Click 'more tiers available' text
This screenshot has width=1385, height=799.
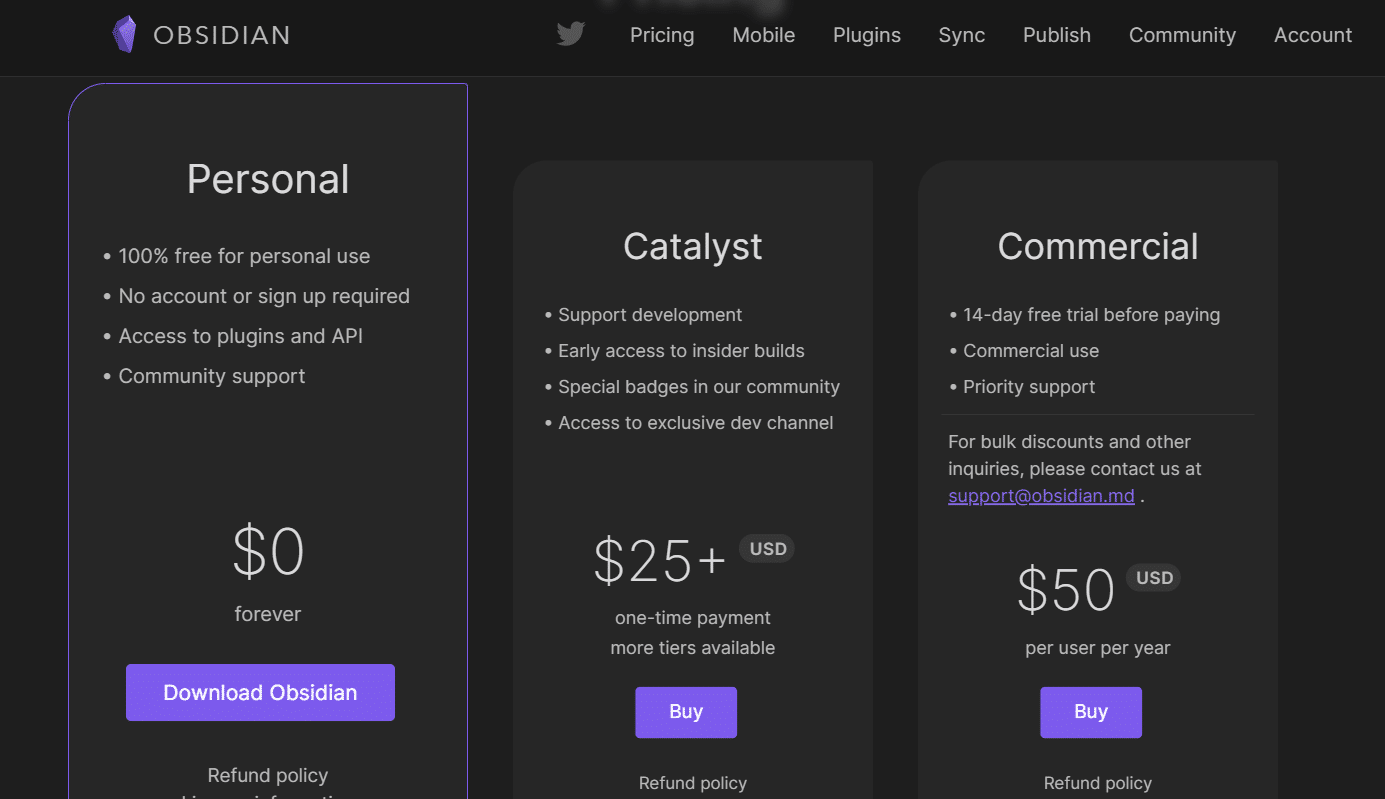pyautogui.click(x=693, y=648)
